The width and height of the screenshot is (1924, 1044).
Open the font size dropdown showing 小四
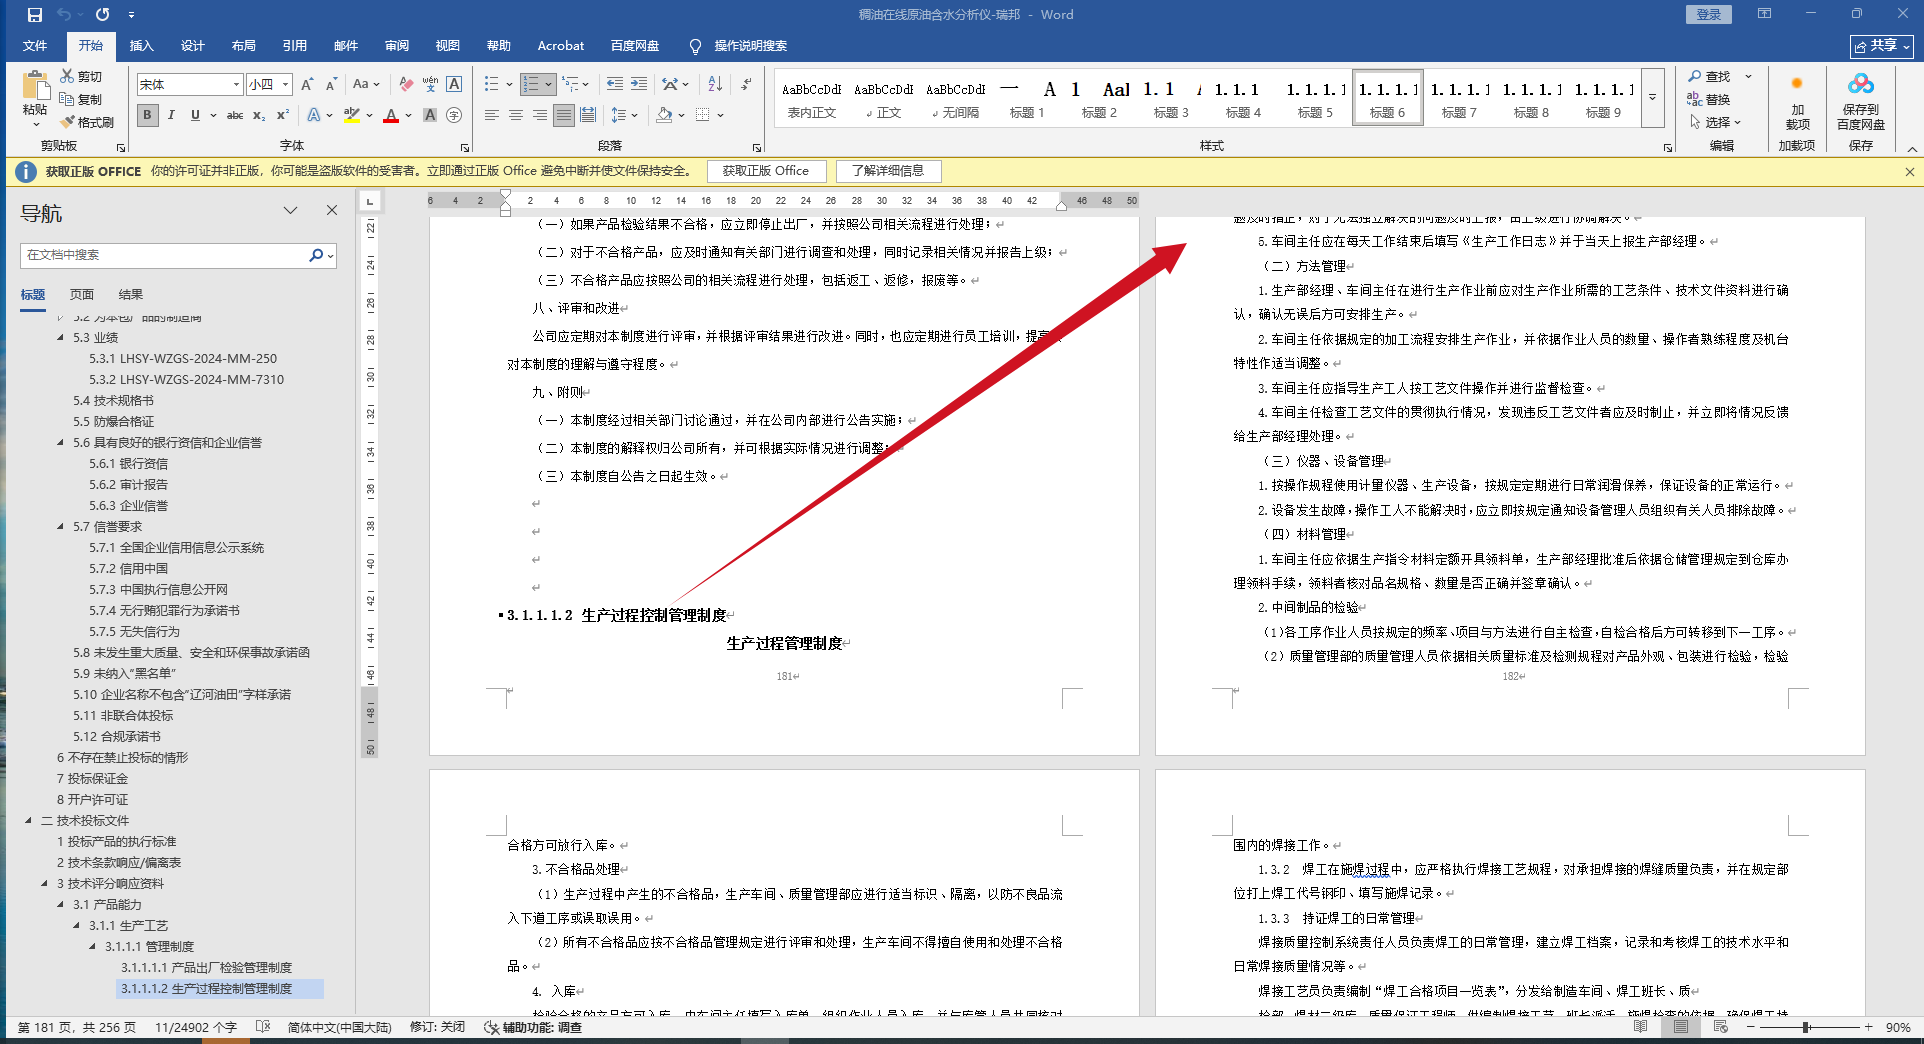pos(285,85)
